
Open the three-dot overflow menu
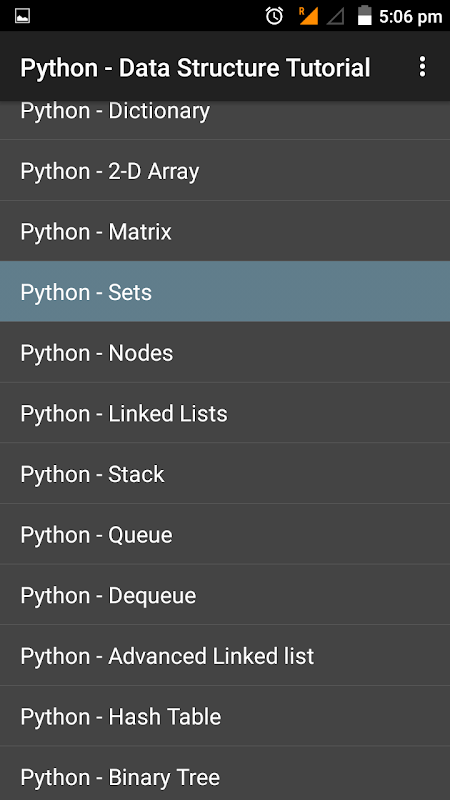click(x=422, y=67)
